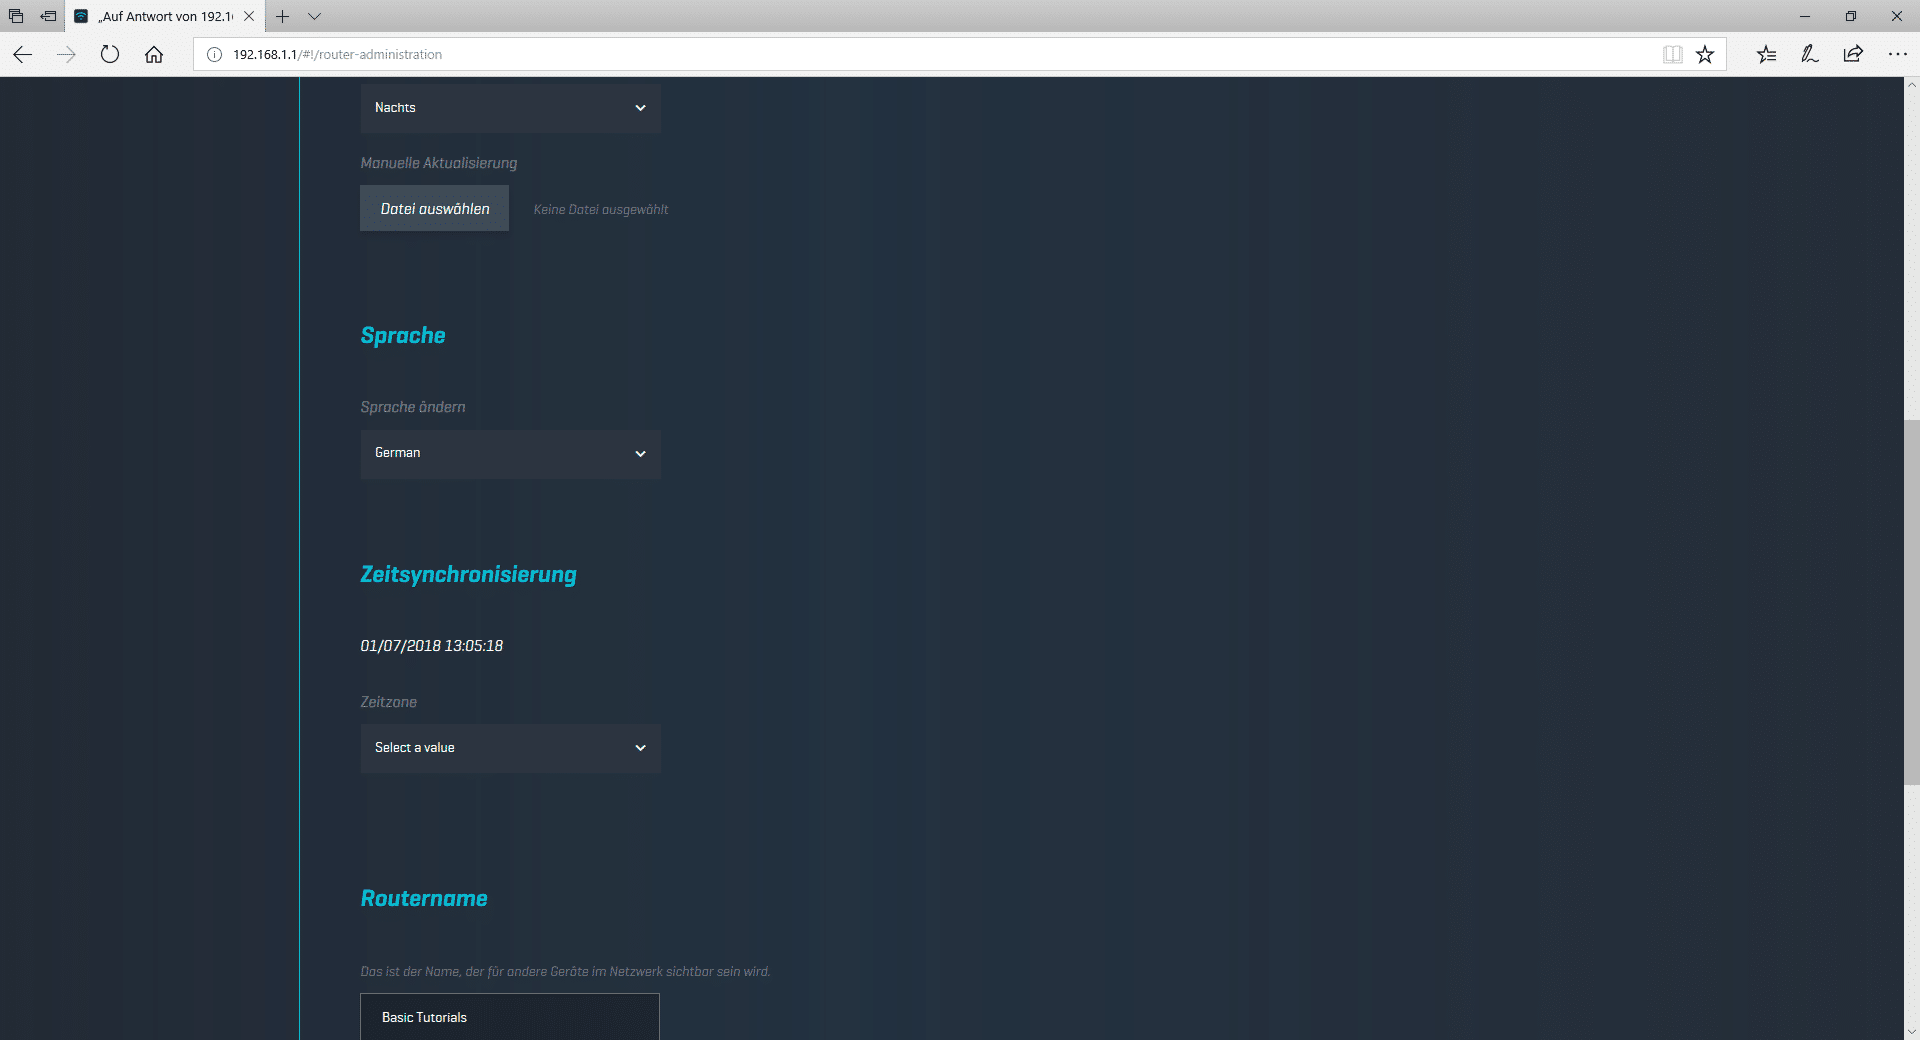Go to the browser home page
1920x1040 pixels.
click(x=154, y=55)
